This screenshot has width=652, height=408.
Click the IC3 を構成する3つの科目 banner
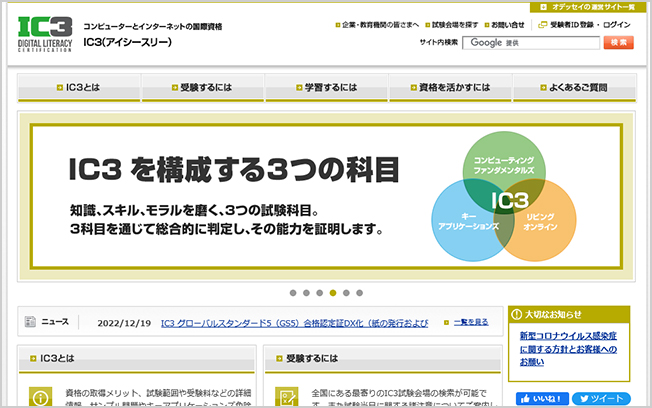click(326, 196)
